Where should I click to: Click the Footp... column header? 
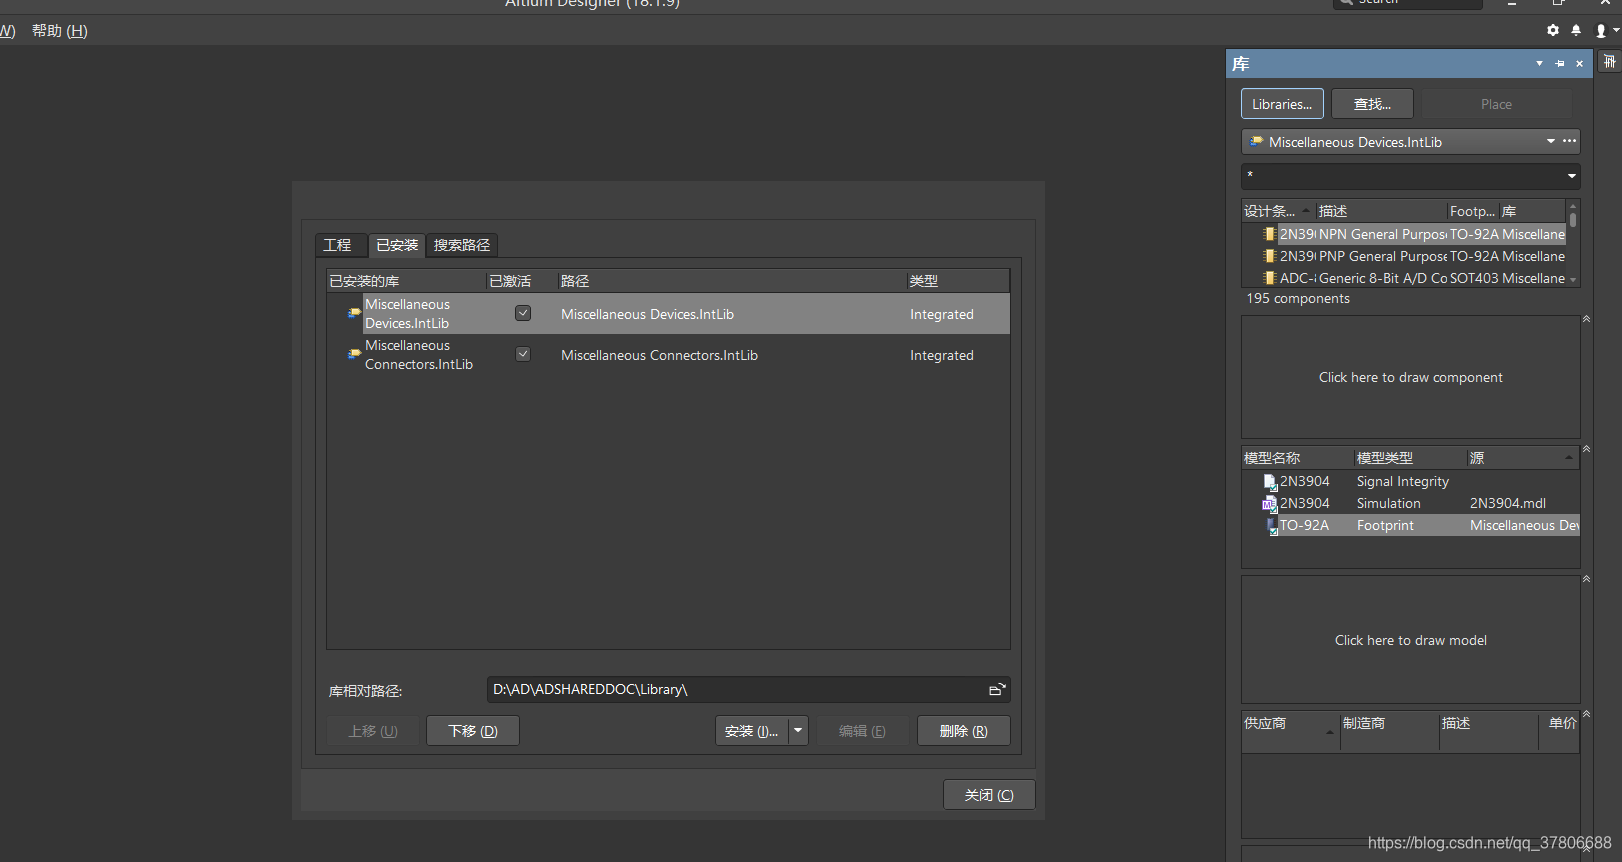[x=1473, y=211]
